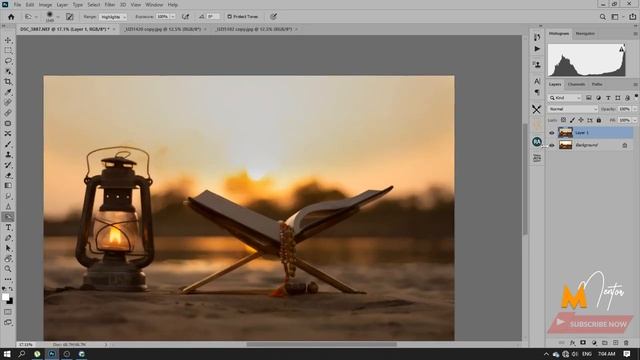Click the foreground color swatch

[5, 297]
